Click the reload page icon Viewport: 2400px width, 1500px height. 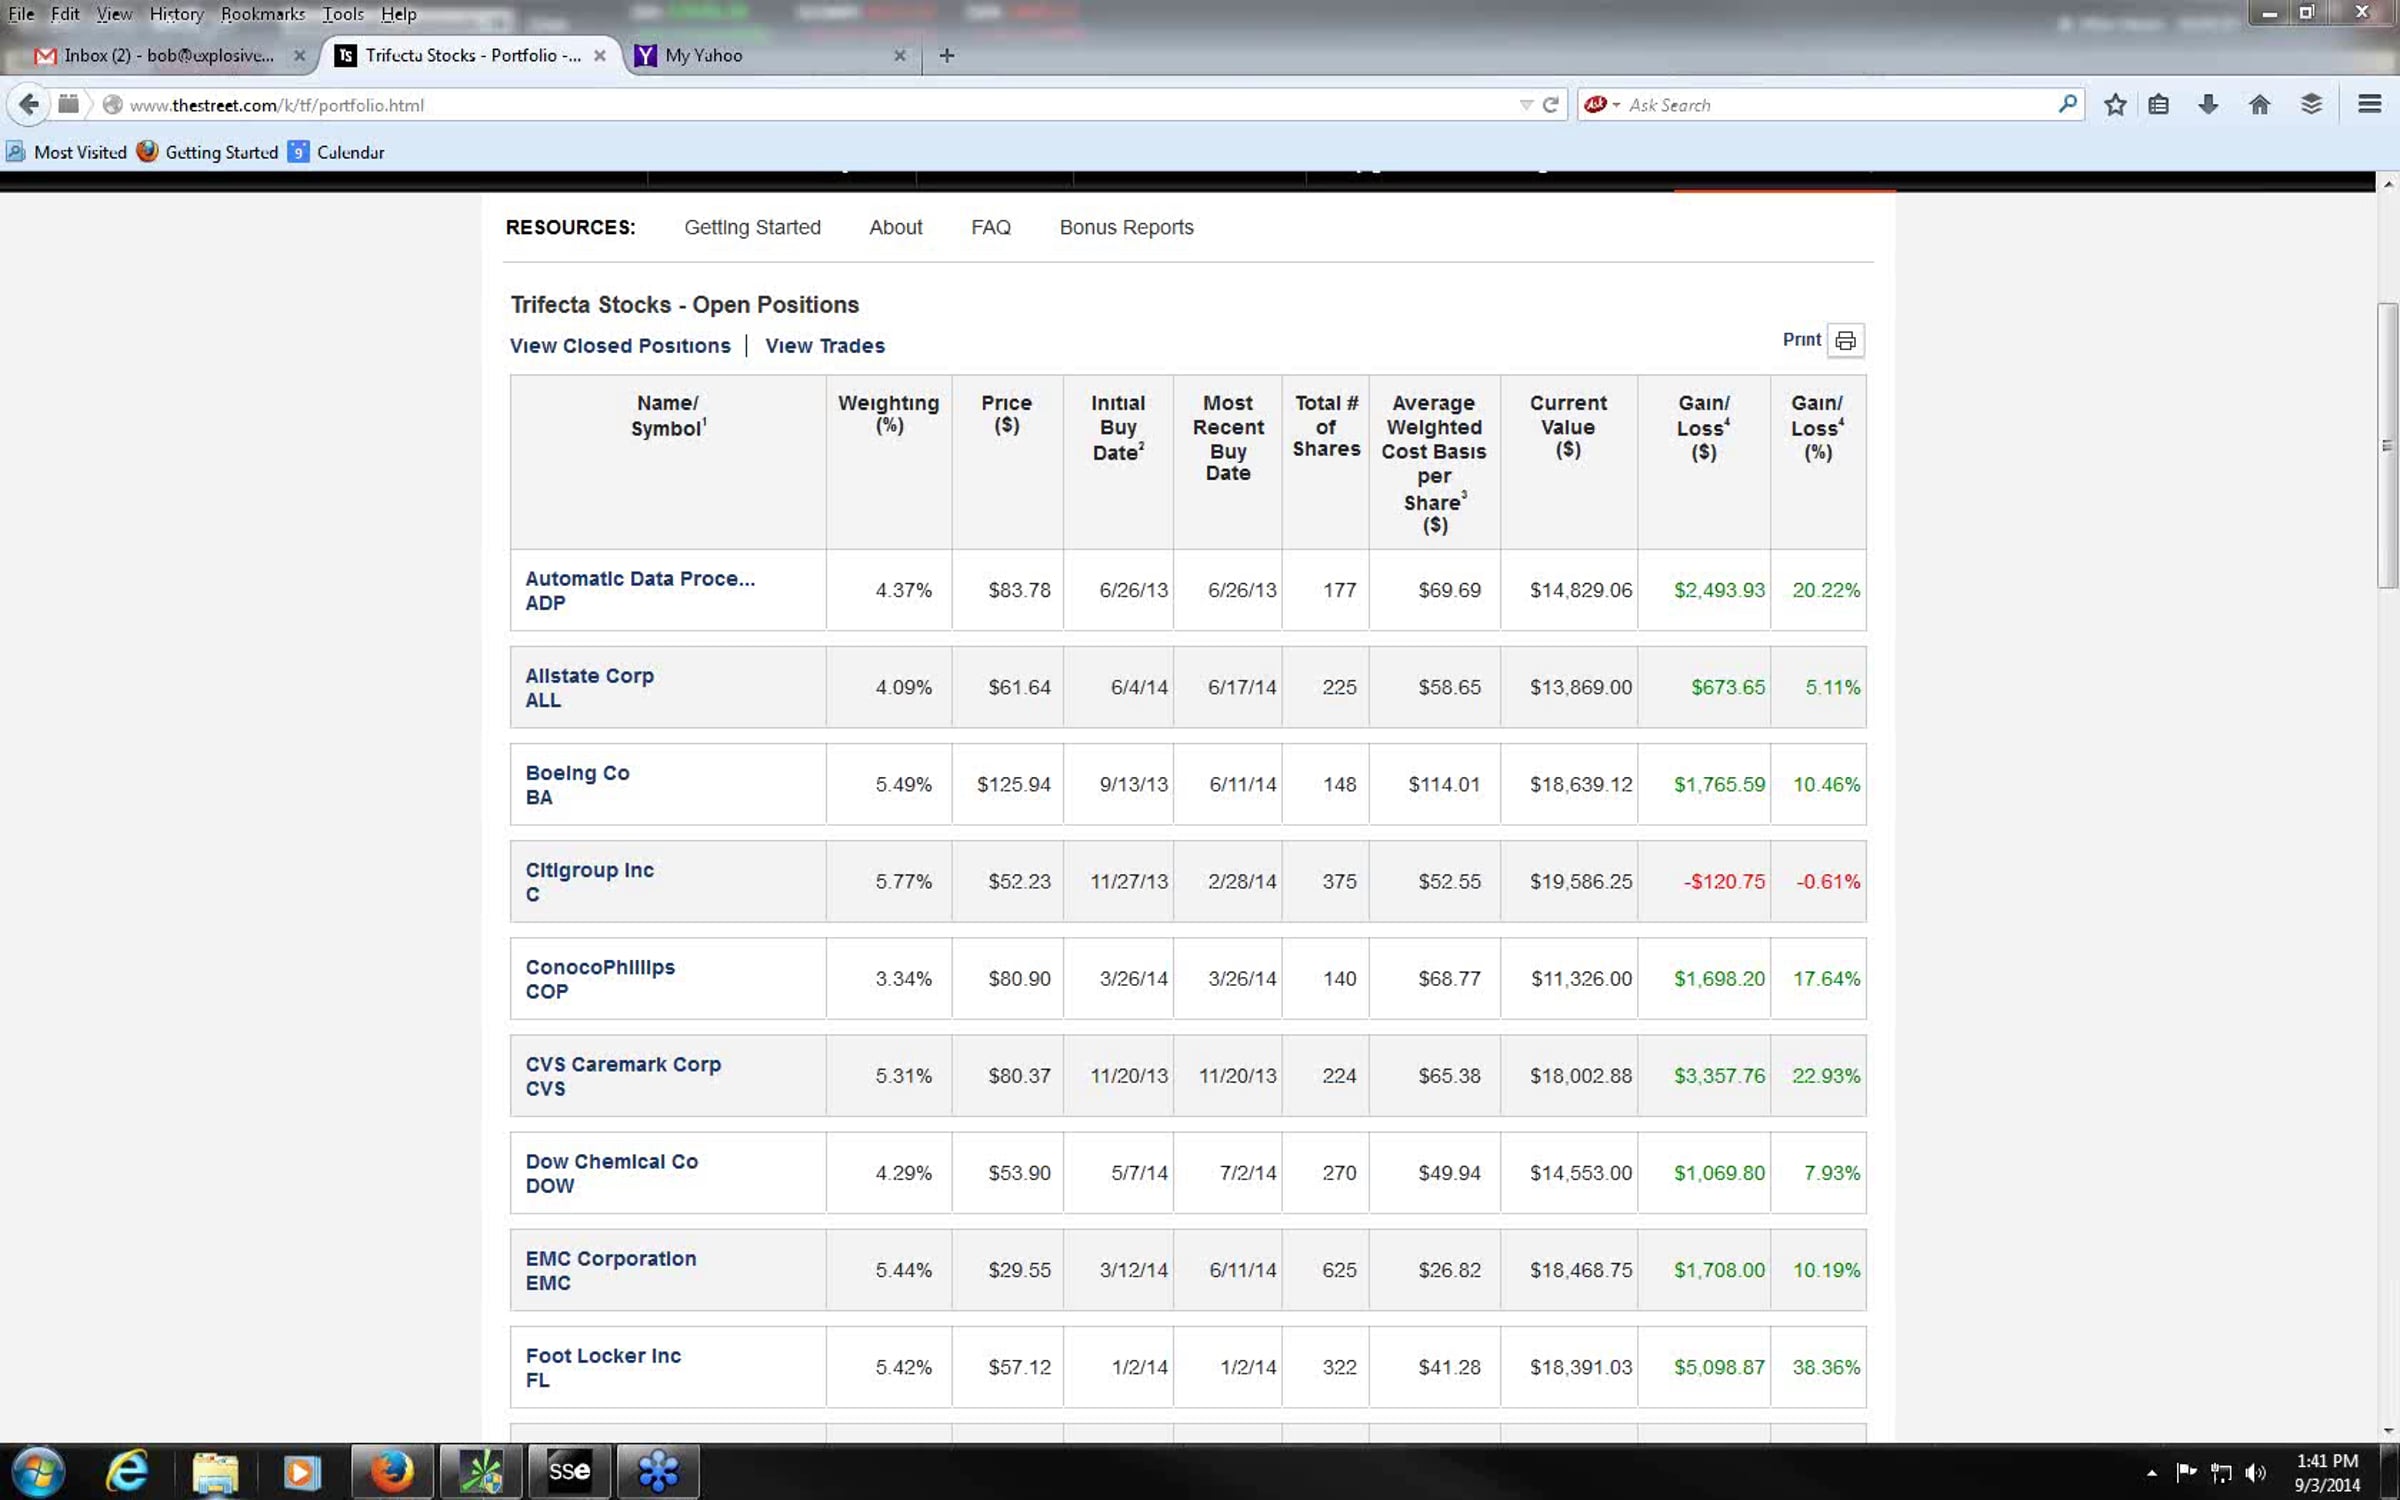1551,105
